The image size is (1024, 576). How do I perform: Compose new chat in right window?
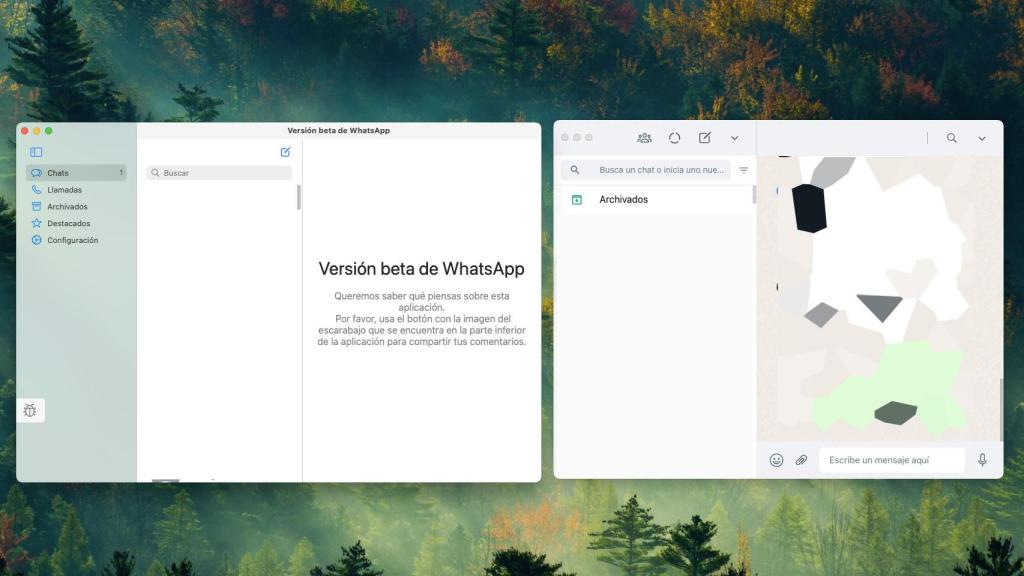[x=705, y=138]
